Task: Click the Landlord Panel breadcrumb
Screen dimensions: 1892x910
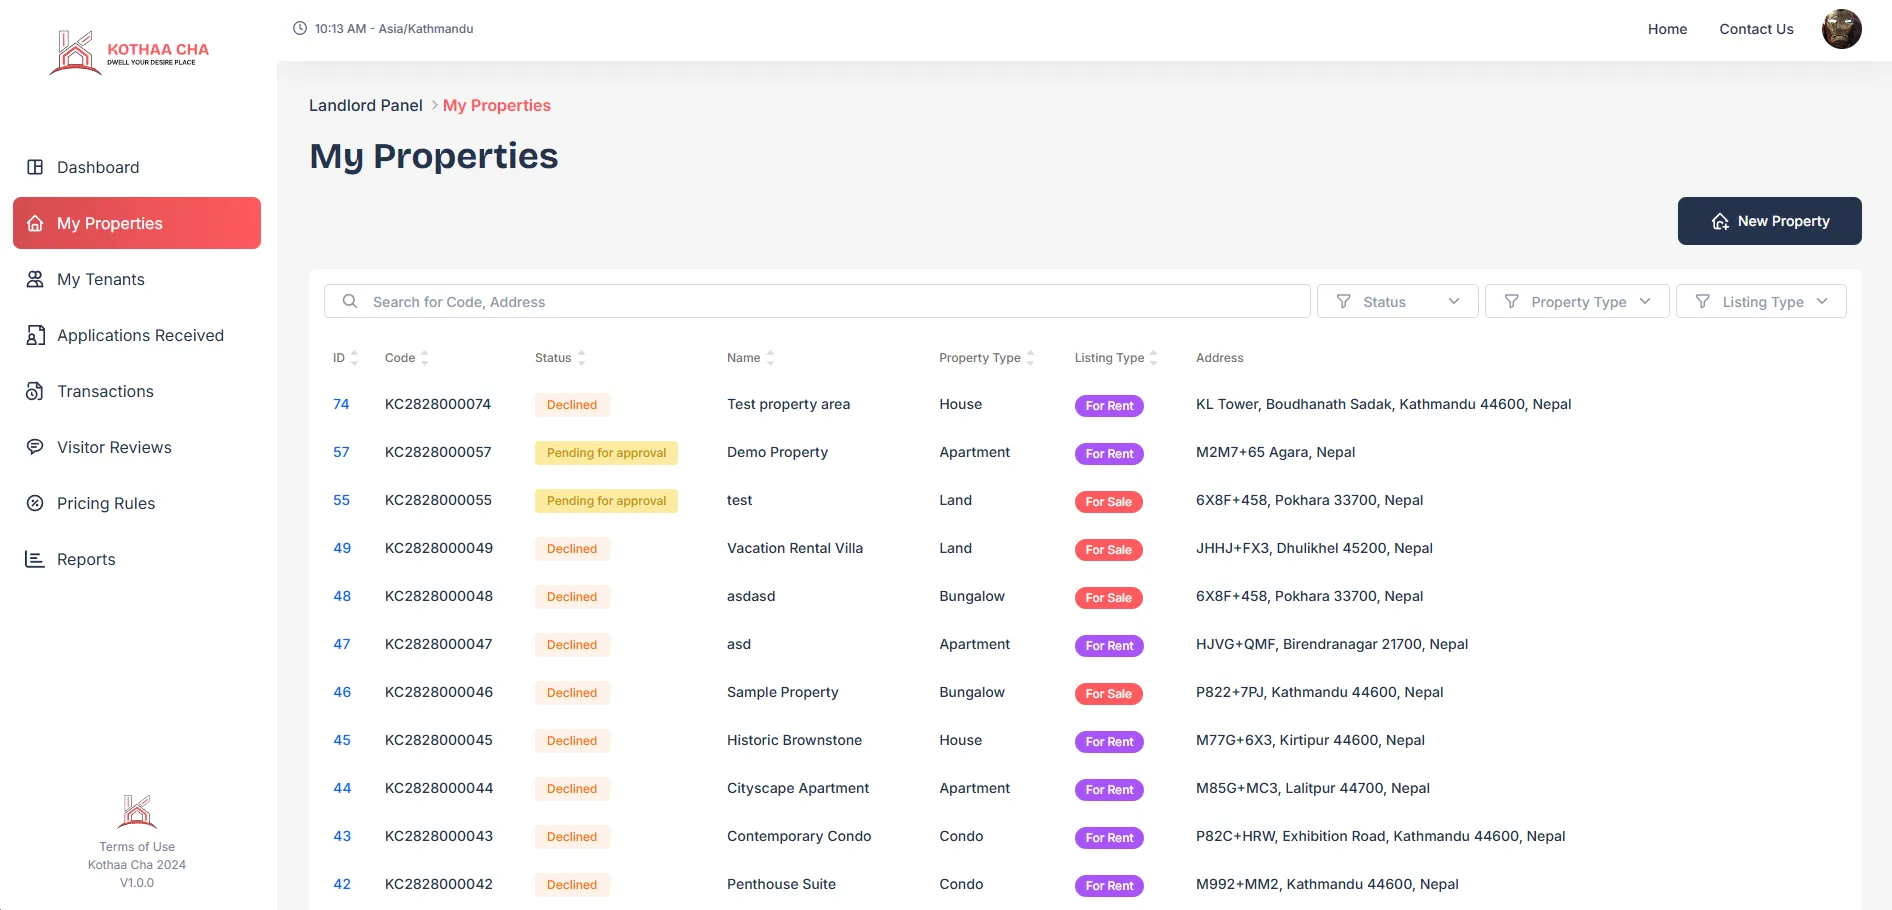Action: tap(366, 105)
